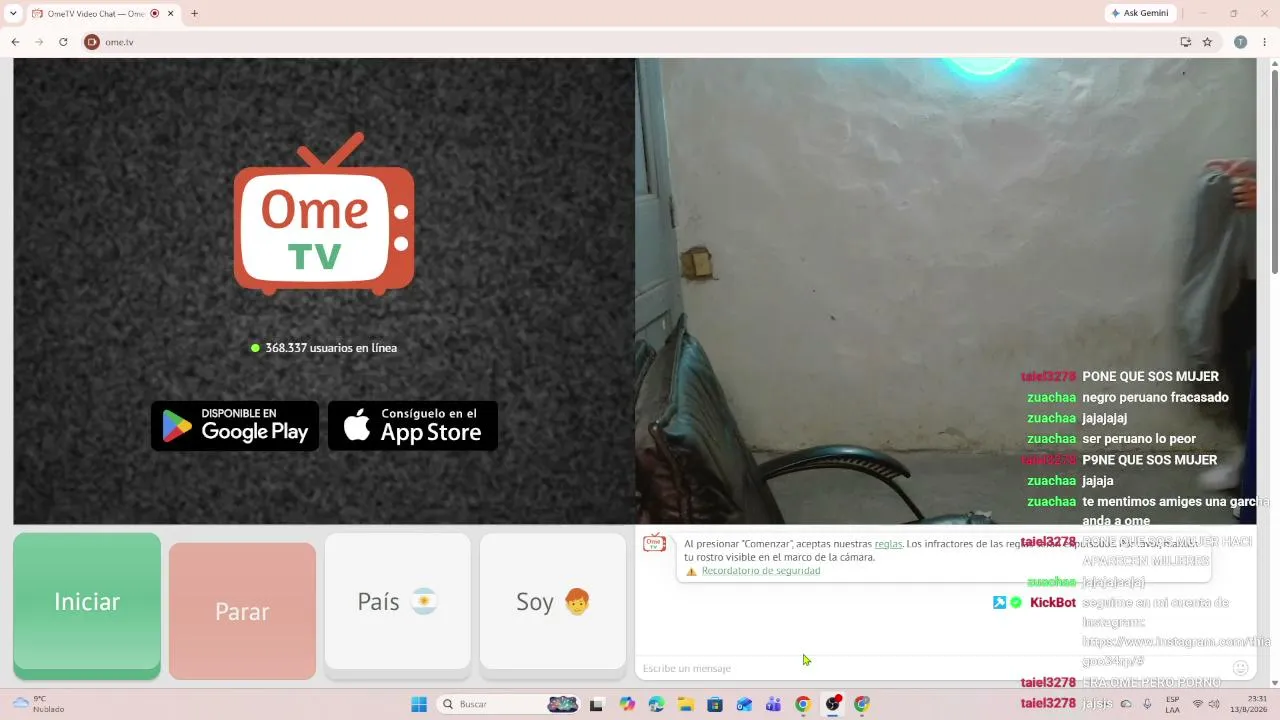Screen dimensions: 1280x720
Task: Click the webcam video feed
Action: click(945, 290)
